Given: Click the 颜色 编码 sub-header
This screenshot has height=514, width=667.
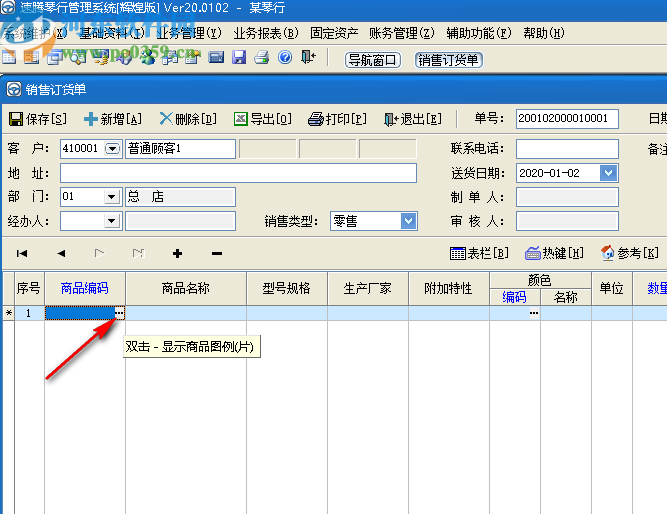Looking at the screenshot, I should tap(515, 297).
